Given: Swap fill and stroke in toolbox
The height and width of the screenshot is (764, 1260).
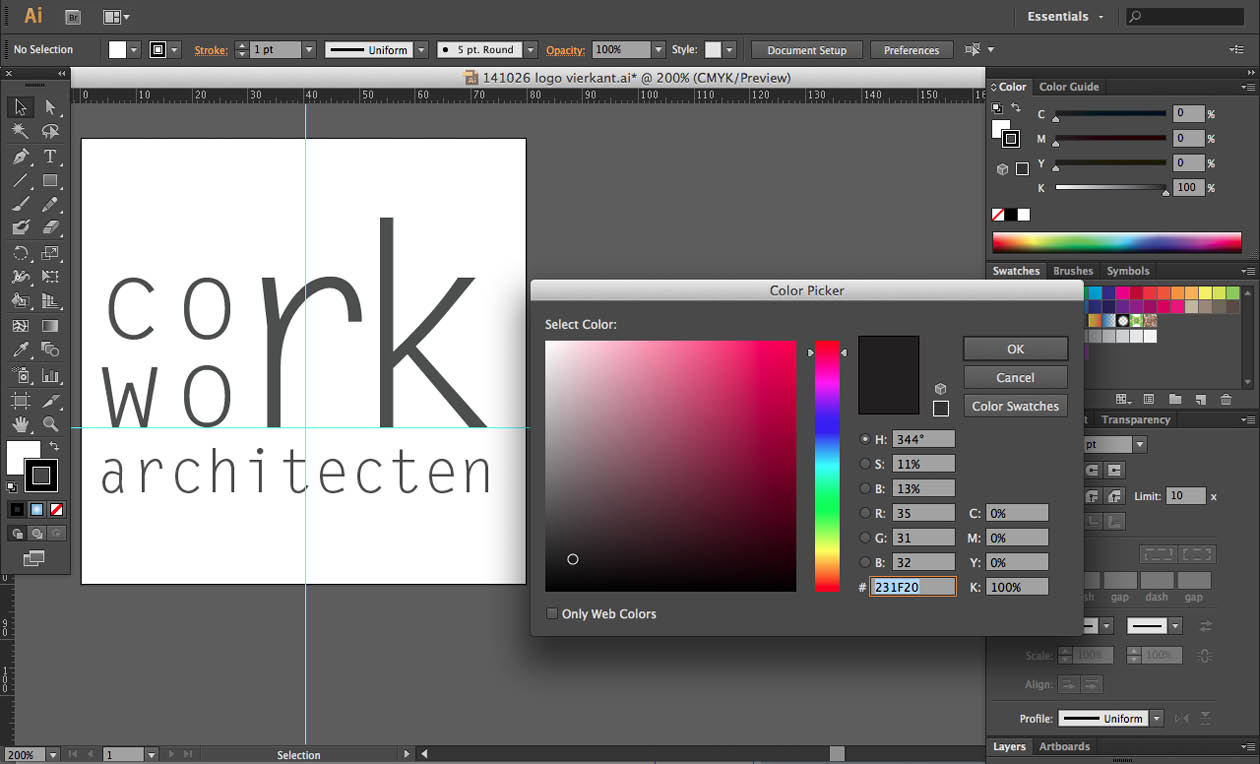Looking at the screenshot, I should click(54, 446).
